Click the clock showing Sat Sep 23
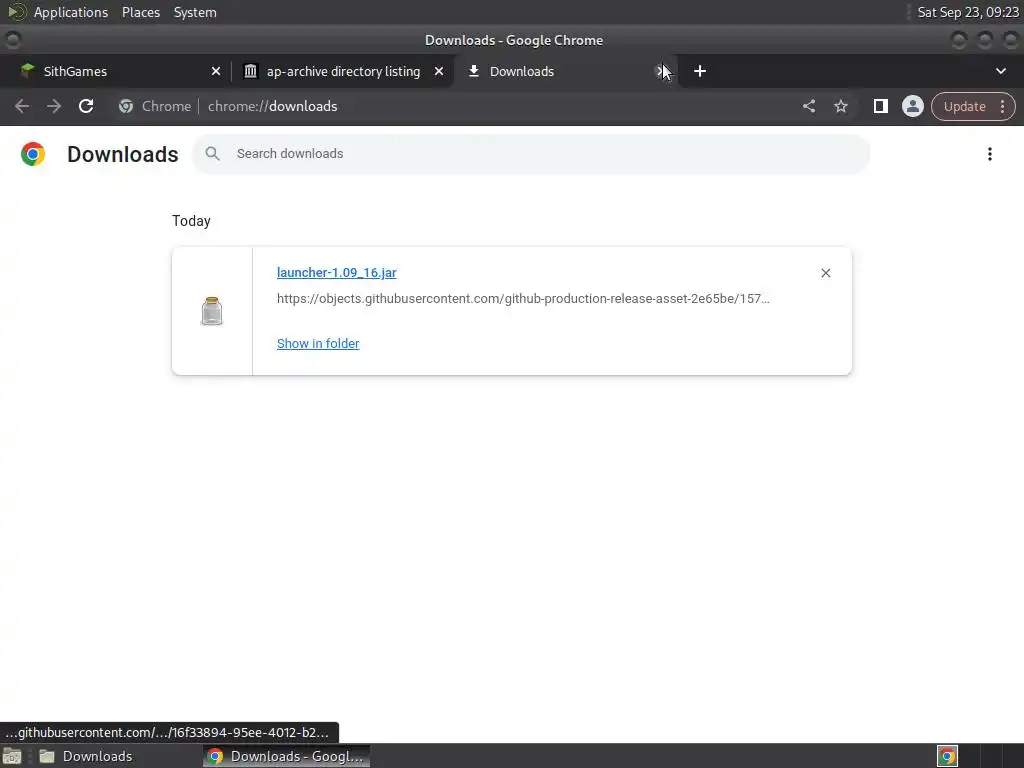Image resolution: width=1024 pixels, height=768 pixels. click(x=968, y=12)
